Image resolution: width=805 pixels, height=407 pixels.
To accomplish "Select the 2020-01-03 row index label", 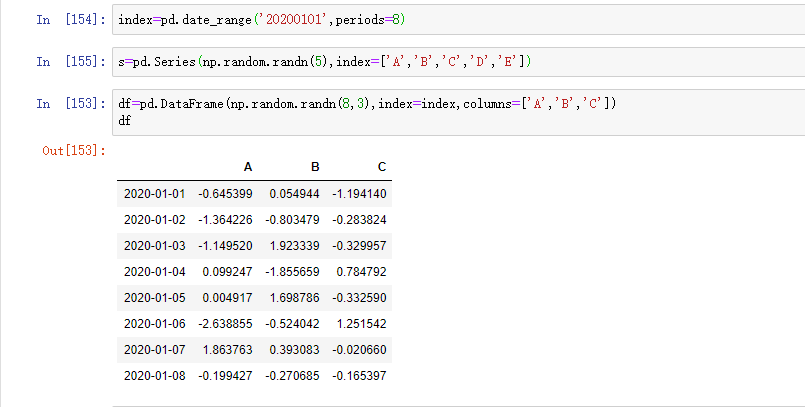I will pyautogui.click(x=155, y=244).
